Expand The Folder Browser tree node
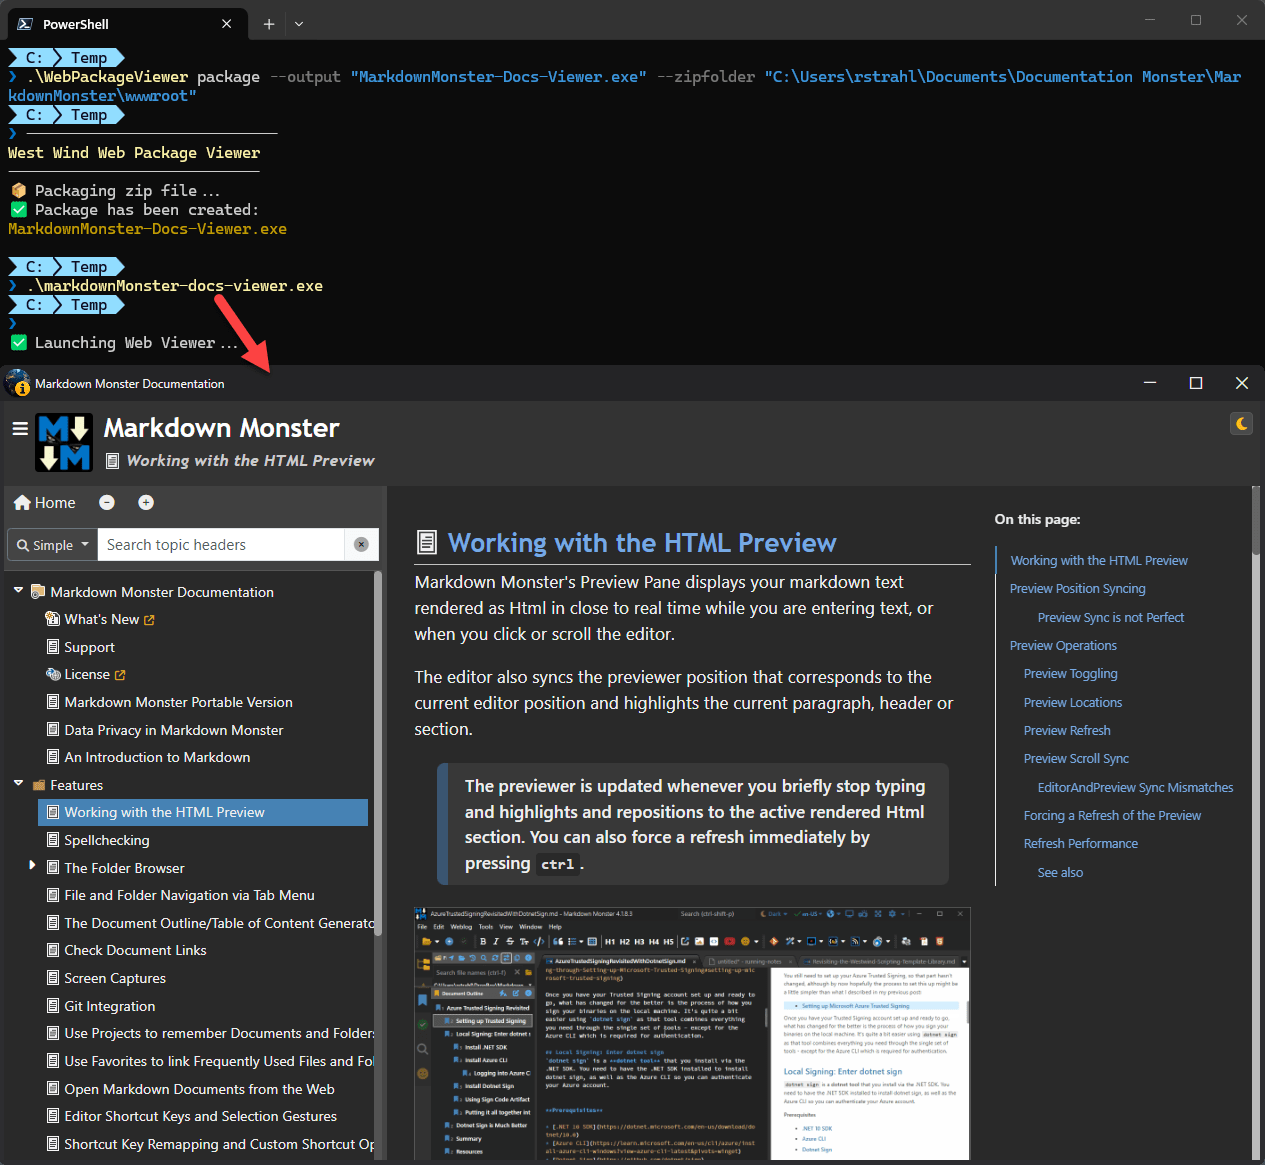 pyautogui.click(x=32, y=866)
